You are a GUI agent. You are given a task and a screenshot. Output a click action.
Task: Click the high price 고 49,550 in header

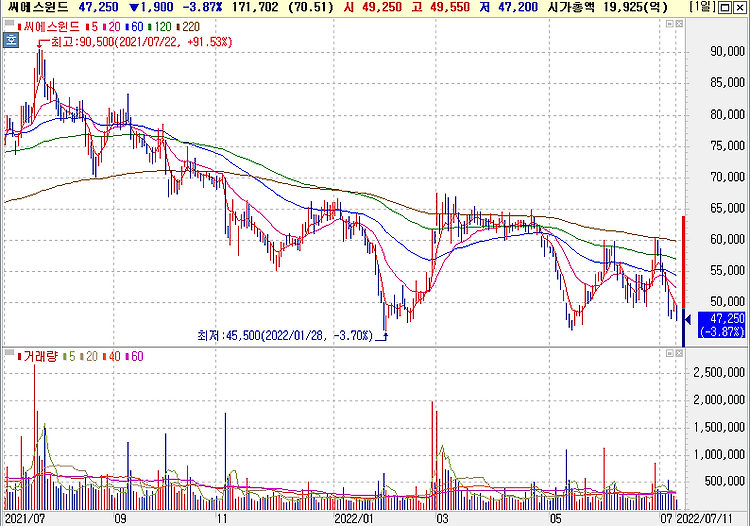pyautogui.click(x=443, y=7)
